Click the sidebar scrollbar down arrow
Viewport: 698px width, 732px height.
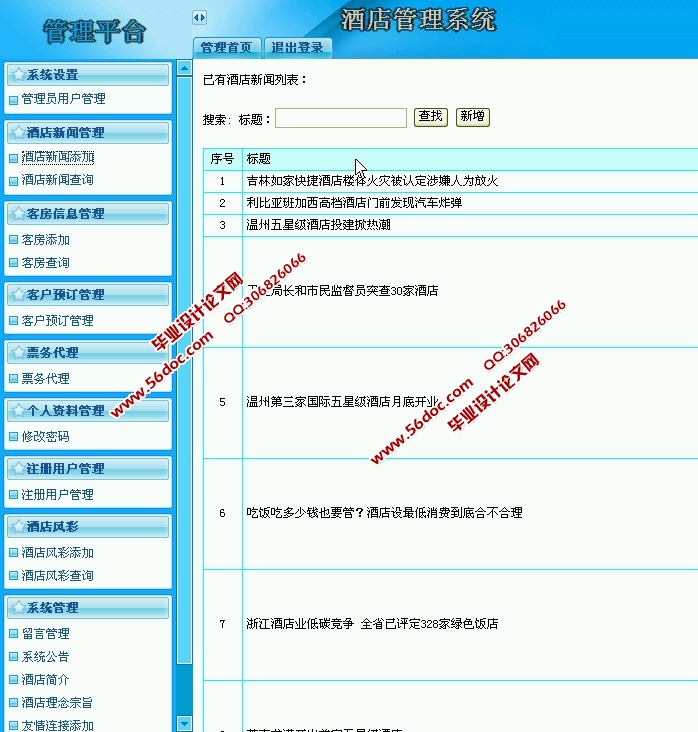pyautogui.click(x=184, y=722)
